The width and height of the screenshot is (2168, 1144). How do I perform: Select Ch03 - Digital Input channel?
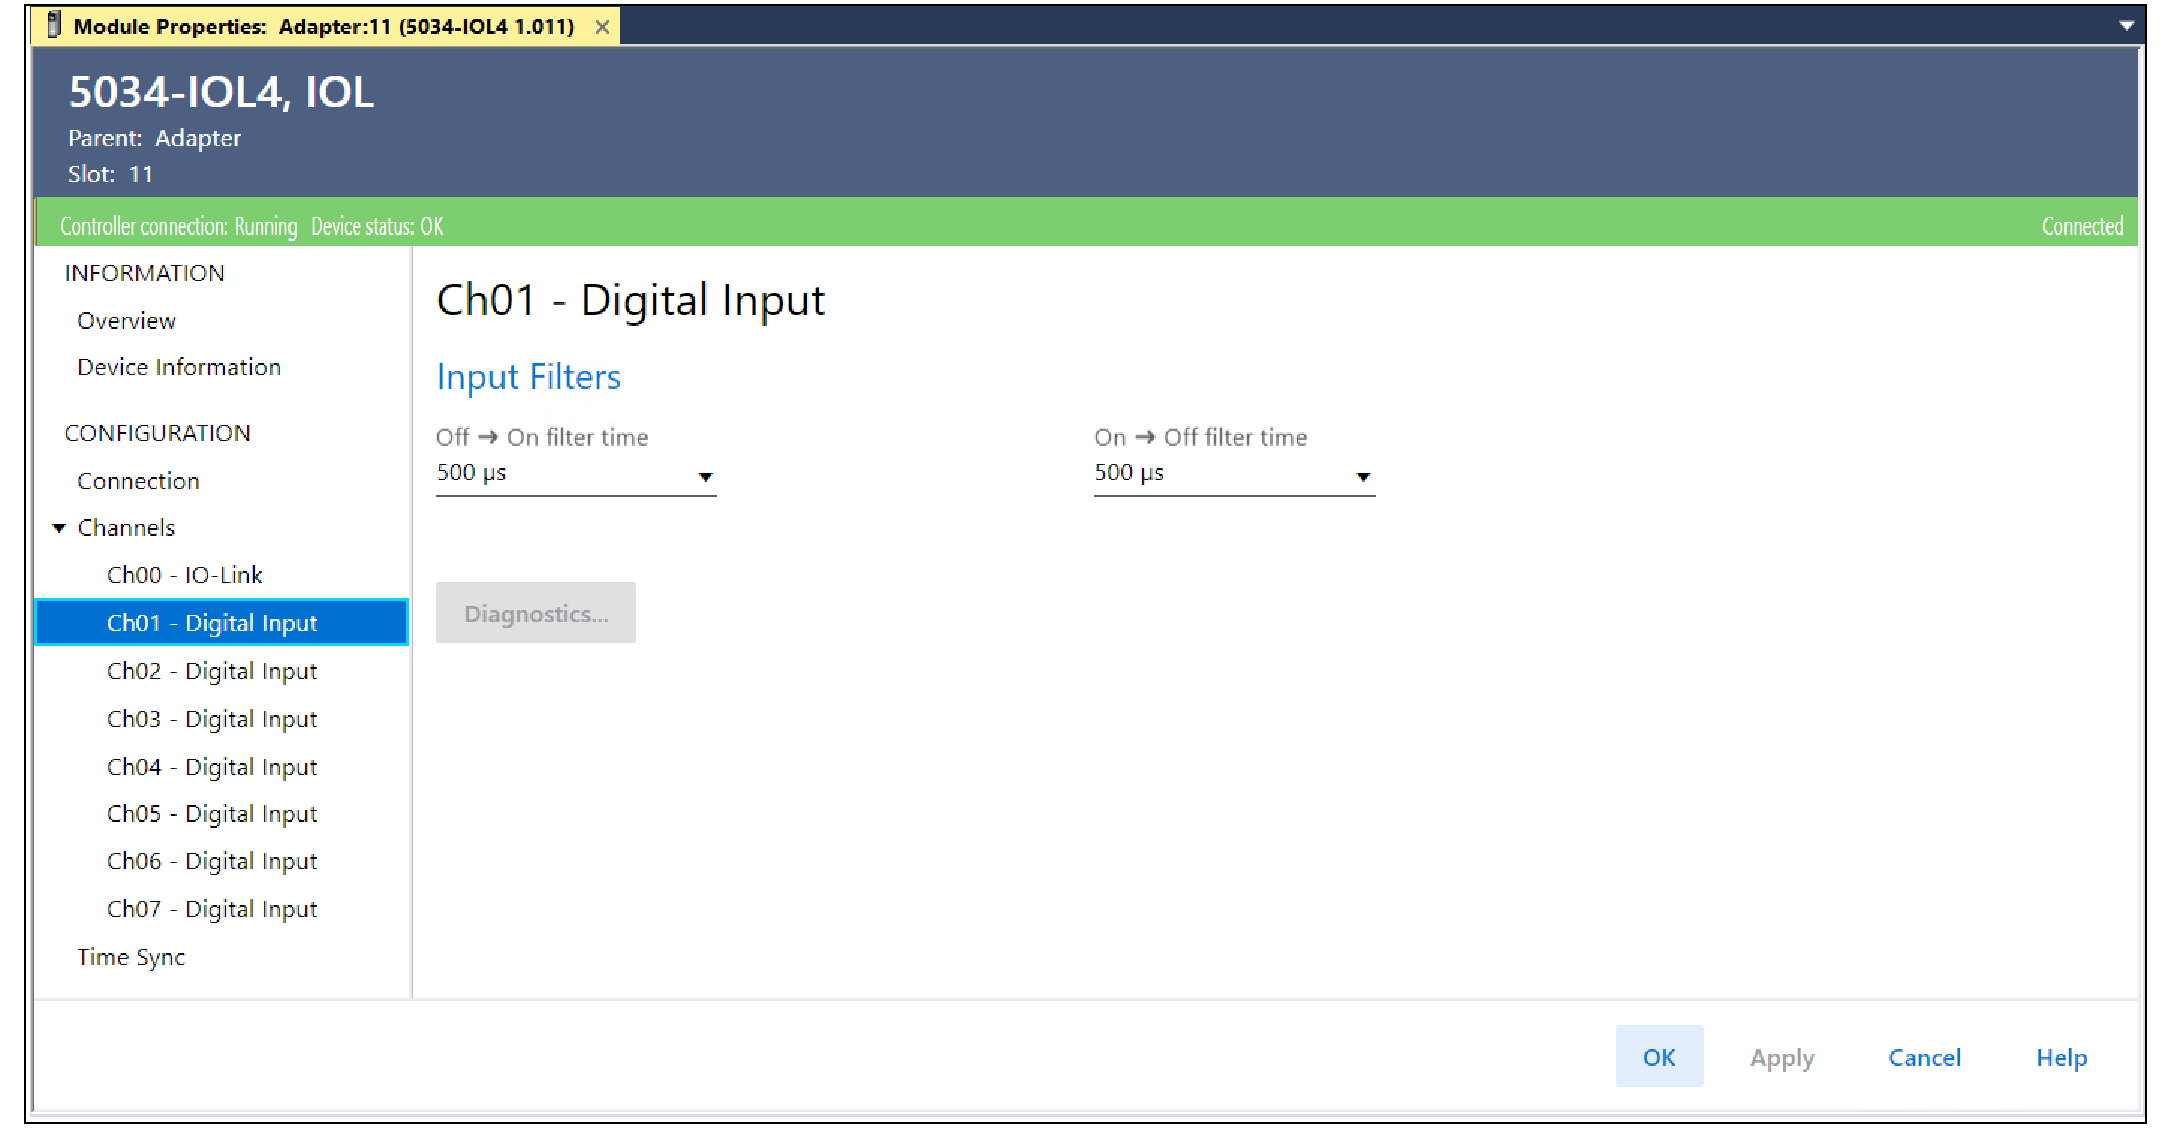[212, 719]
